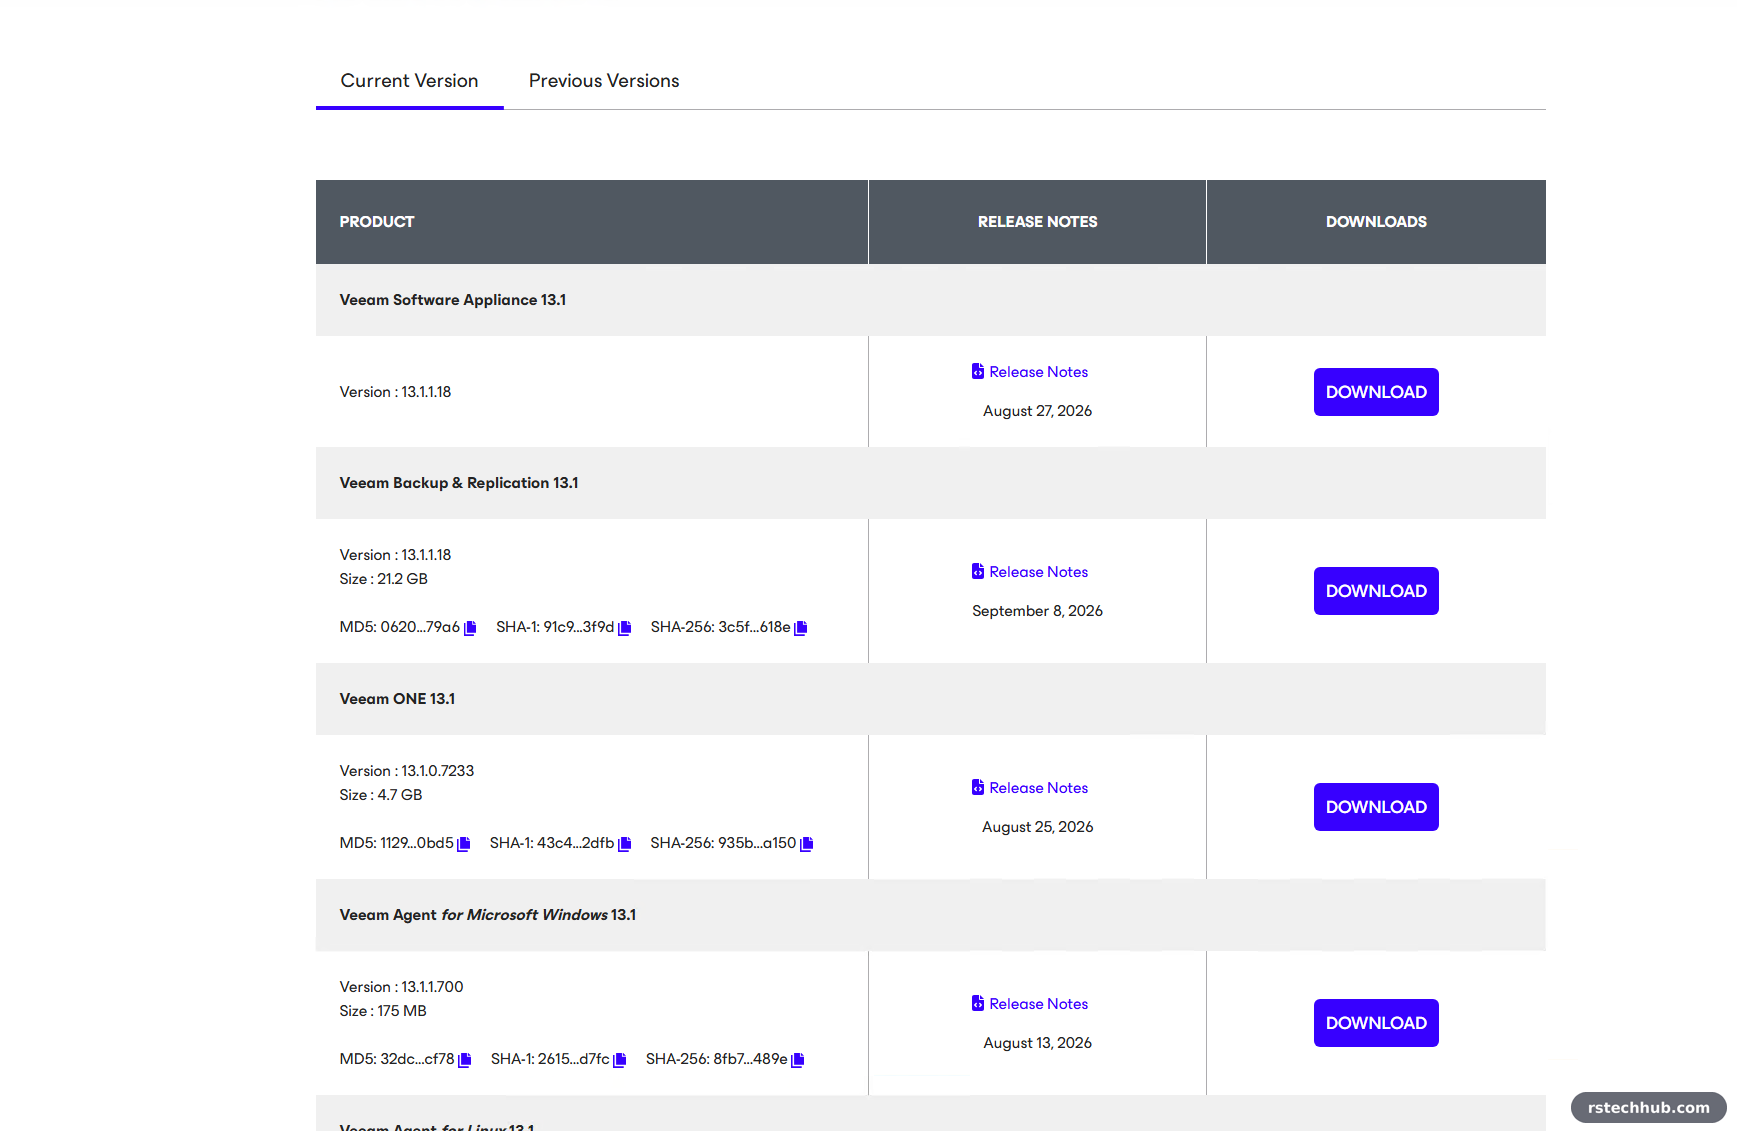Click the Size : 175 MB text
The image size is (1737, 1131).
point(383,1011)
